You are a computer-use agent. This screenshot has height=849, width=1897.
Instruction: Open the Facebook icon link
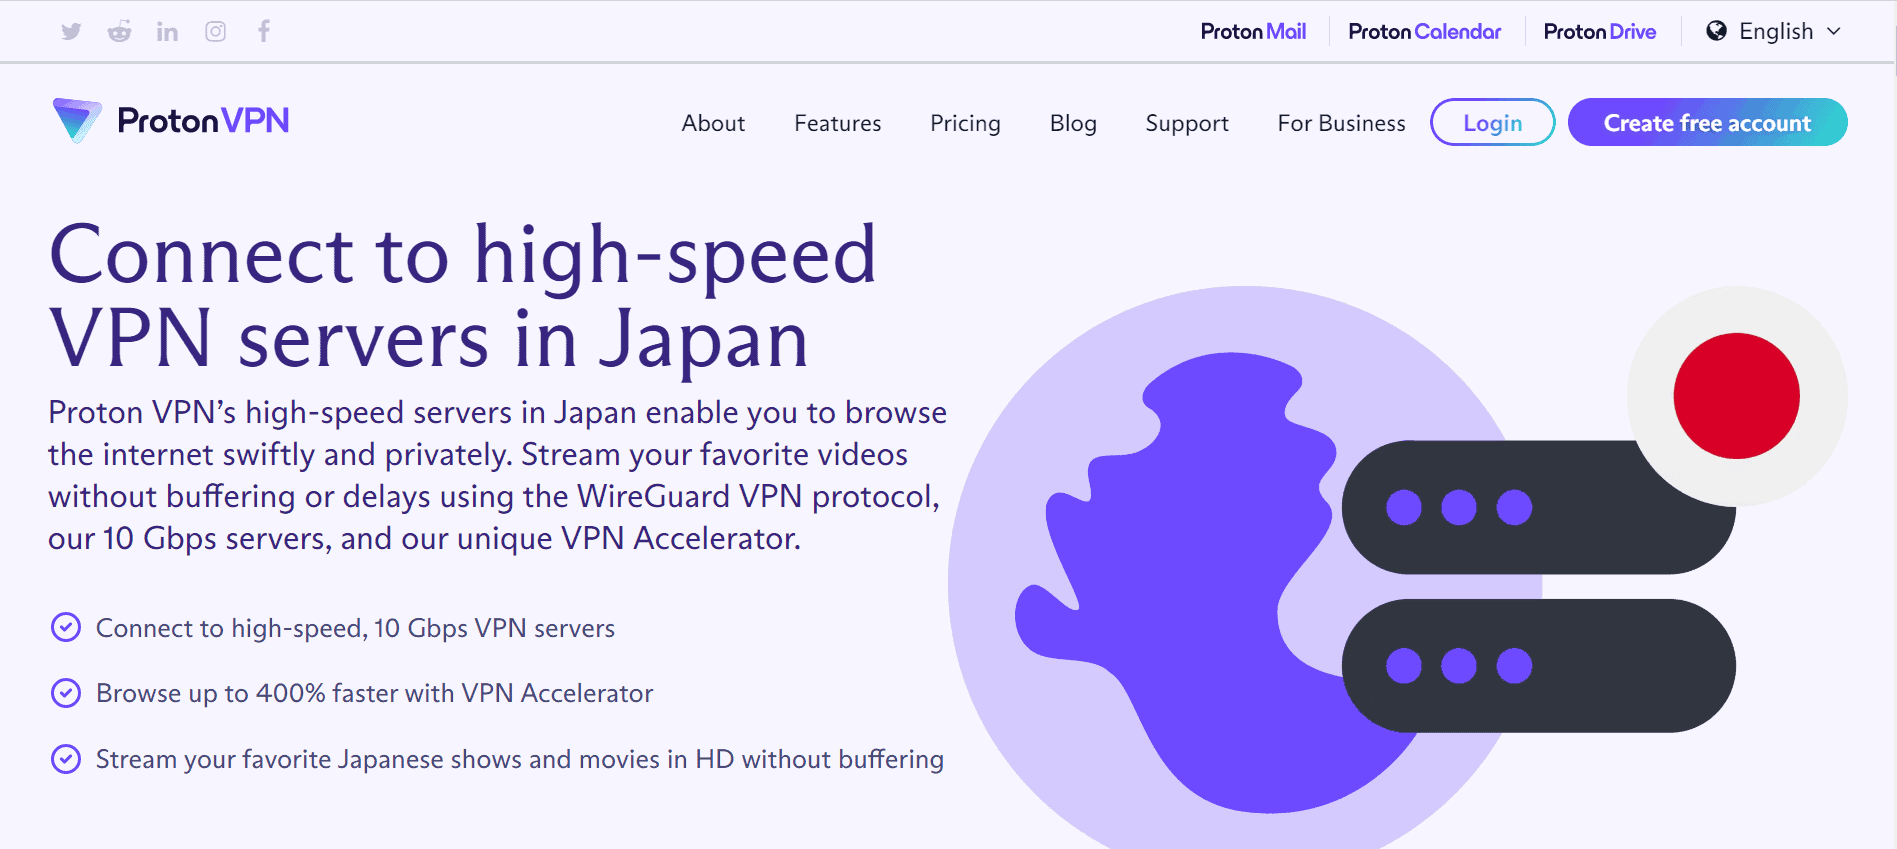point(264,31)
